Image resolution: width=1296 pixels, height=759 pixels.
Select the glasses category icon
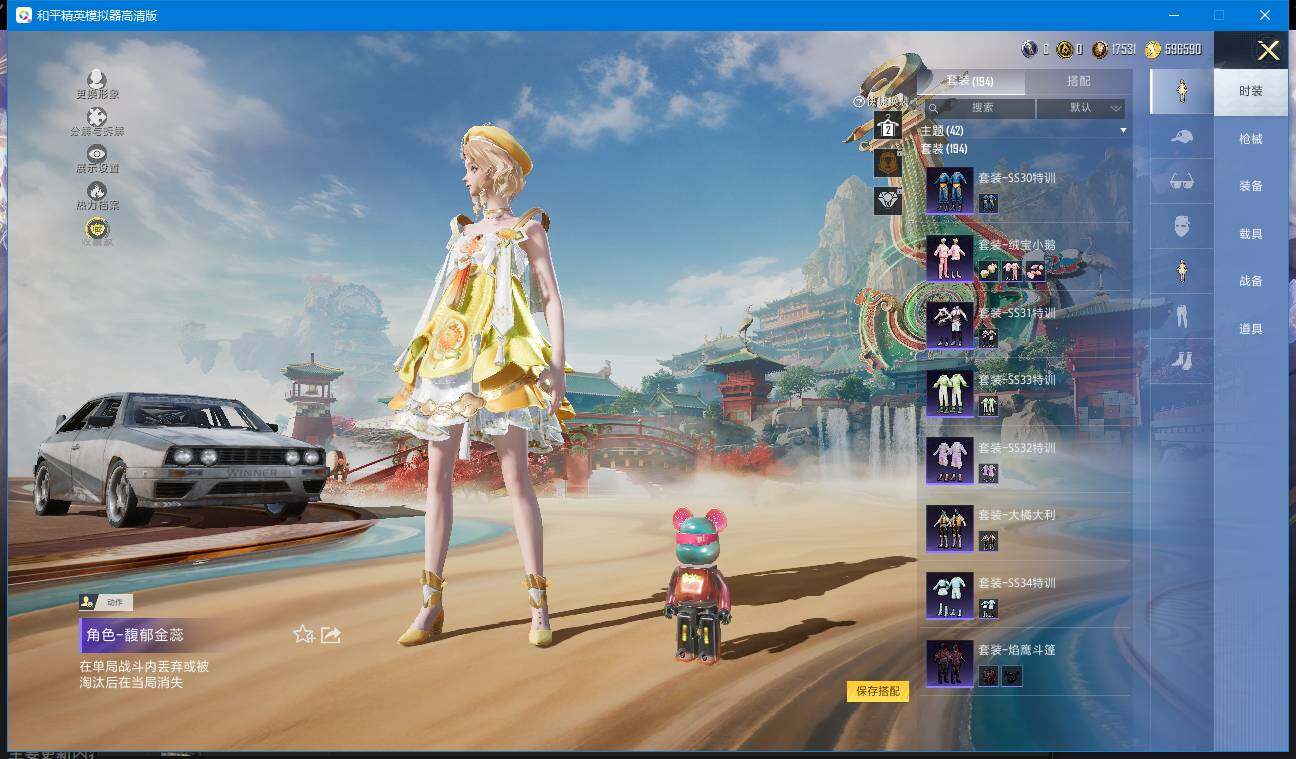click(1181, 182)
